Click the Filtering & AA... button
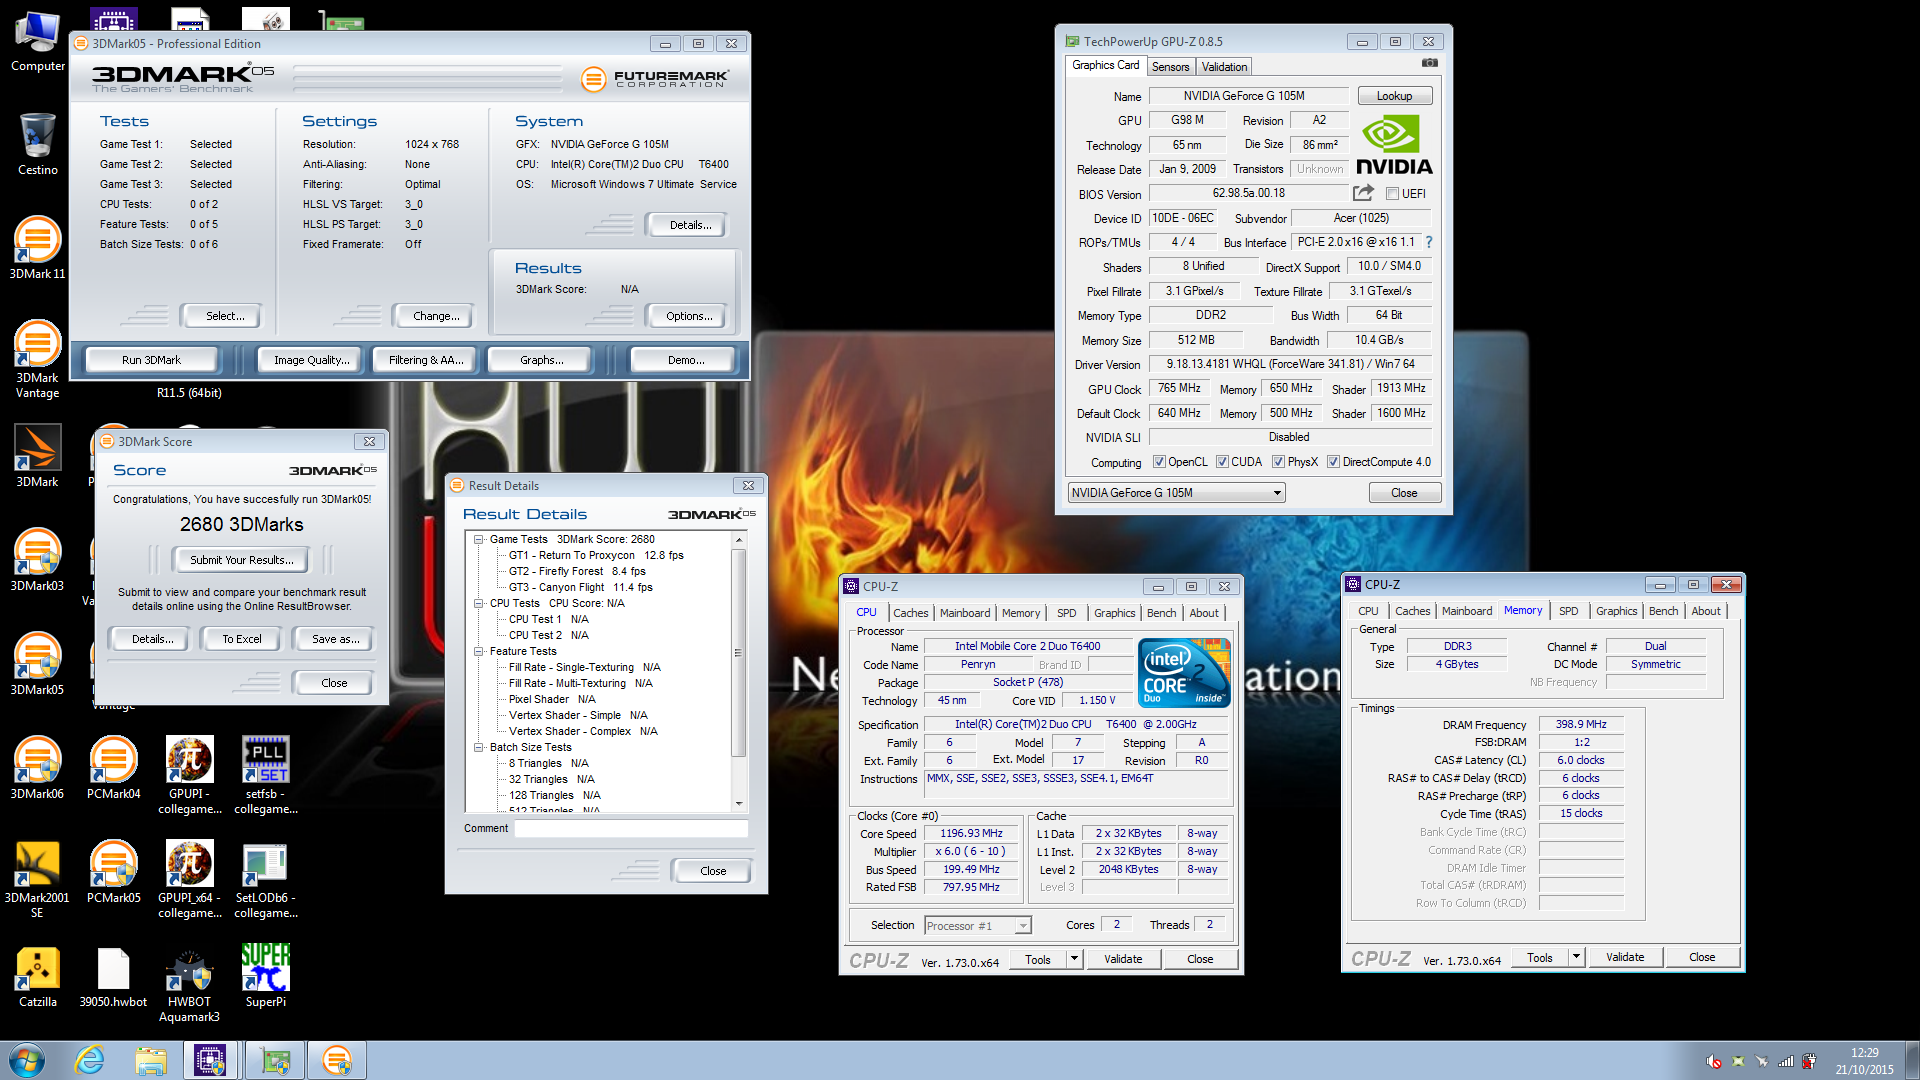The height and width of the screenshot is (1080, 1920). click(426, 360)
